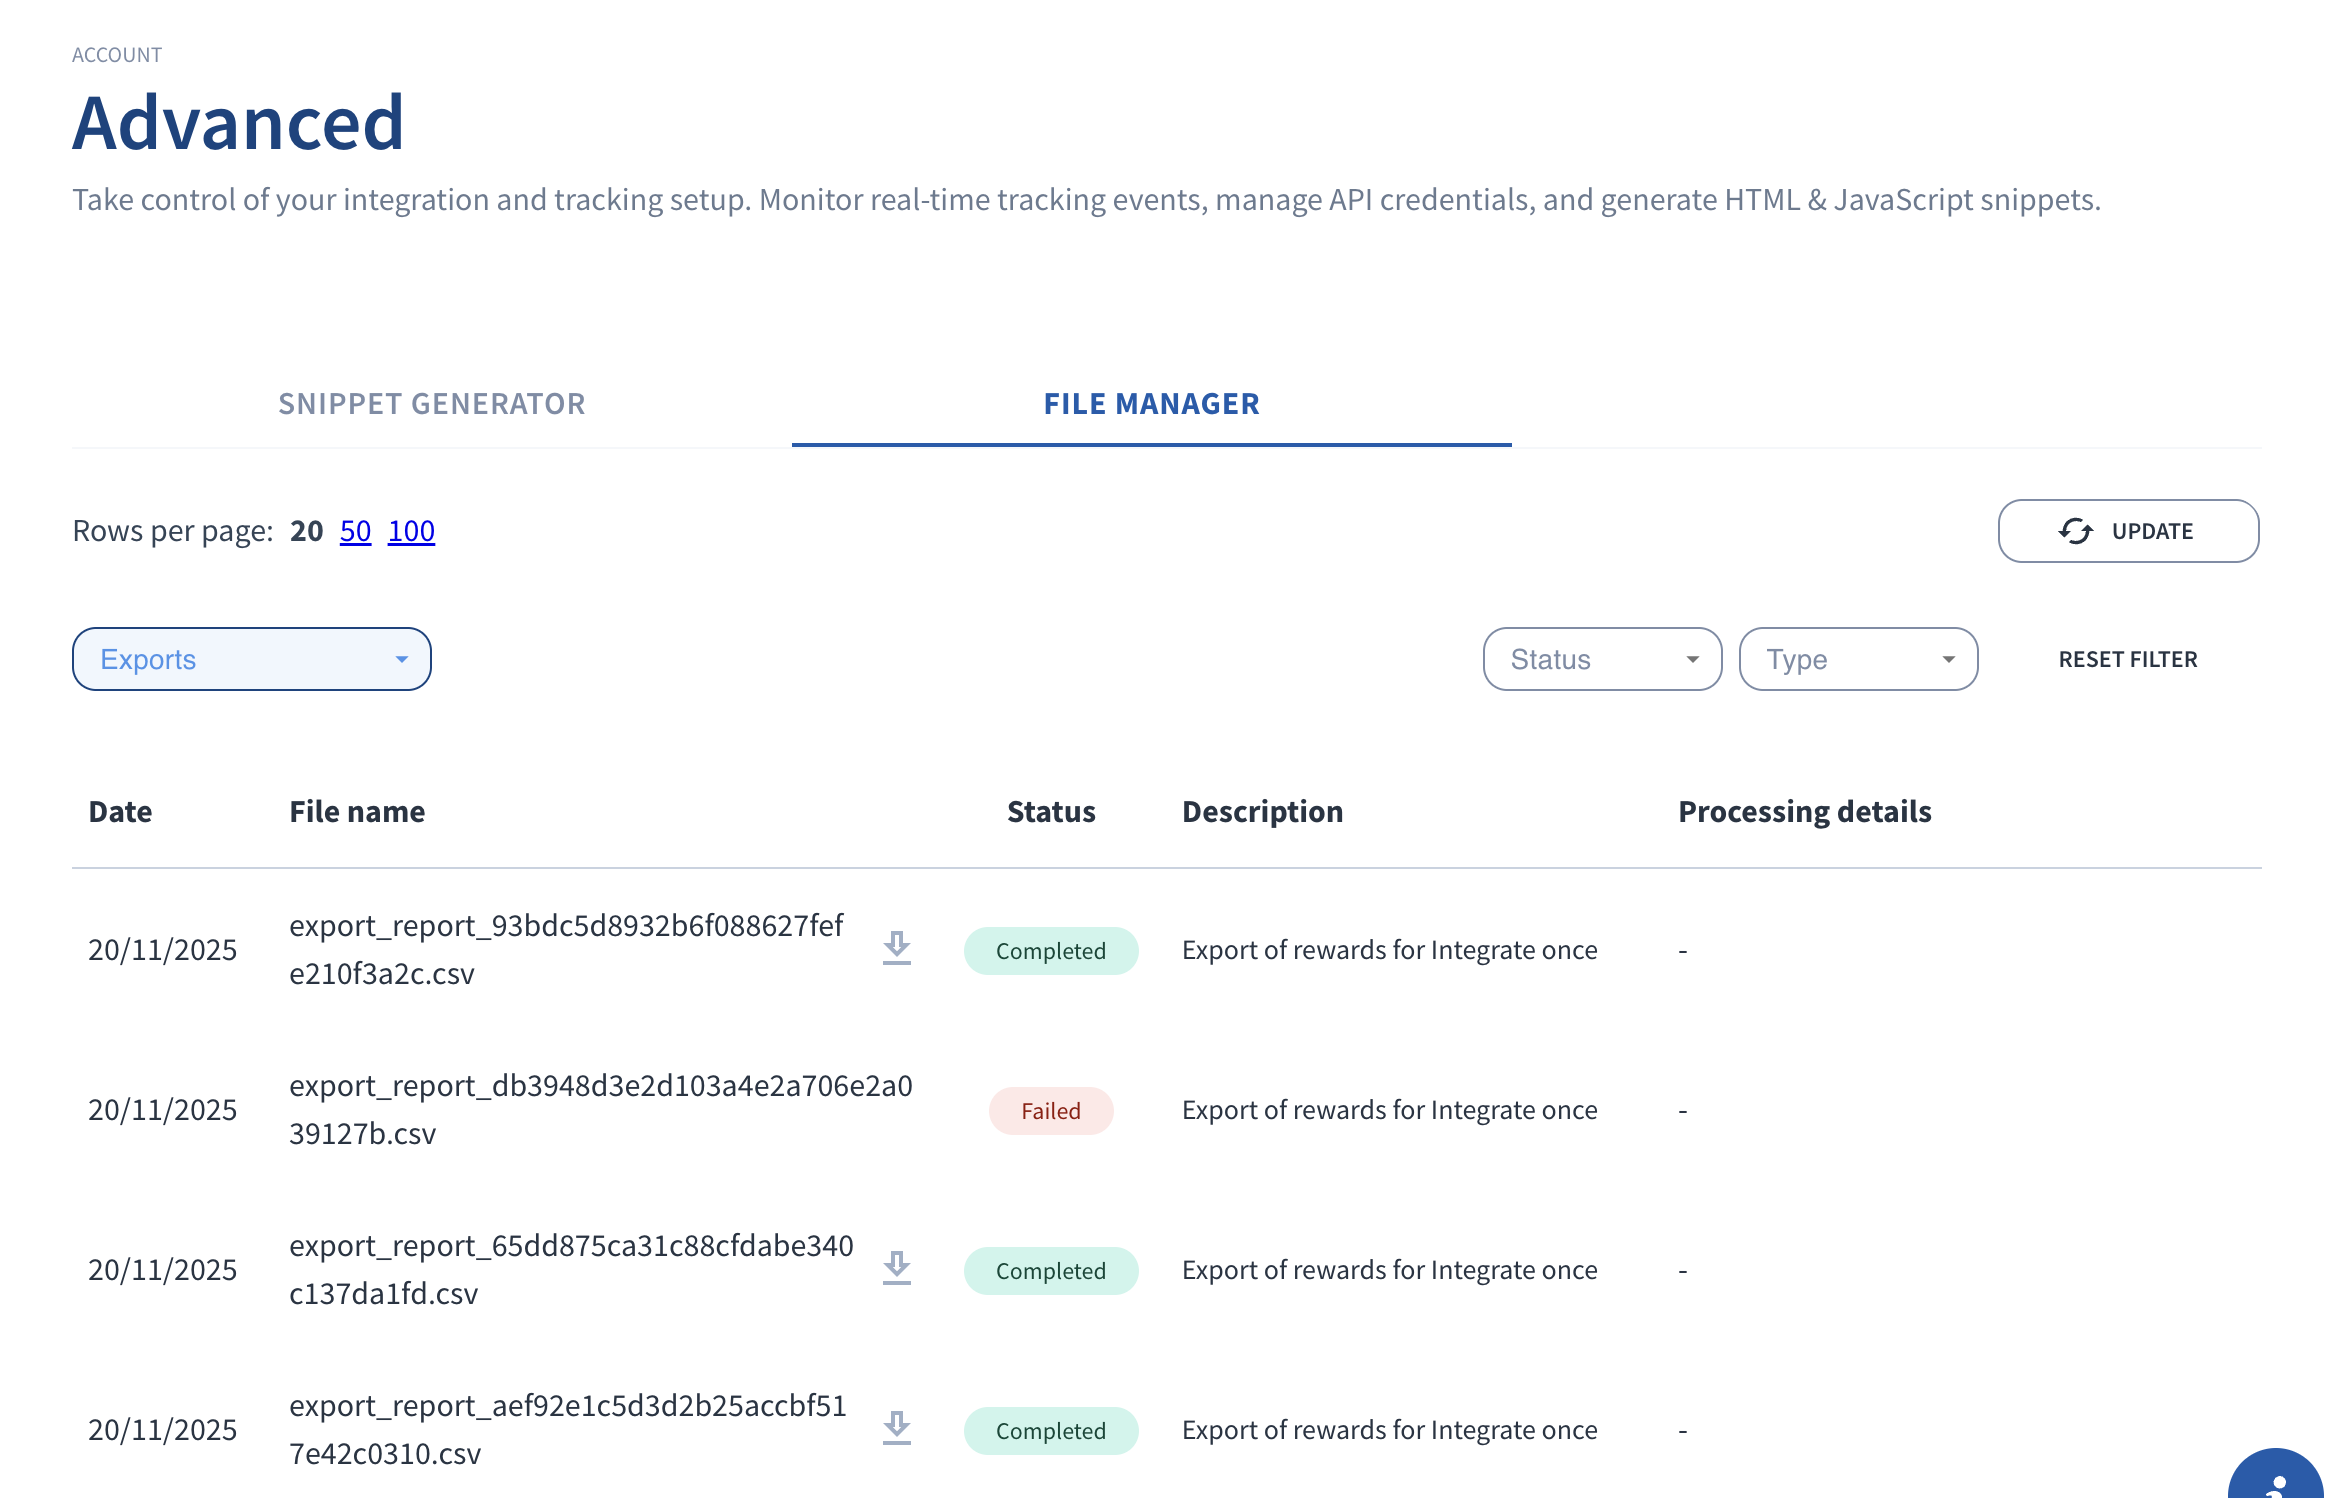
Task: Open the Status filter dropdown
Action: [x=1602, y=659]
